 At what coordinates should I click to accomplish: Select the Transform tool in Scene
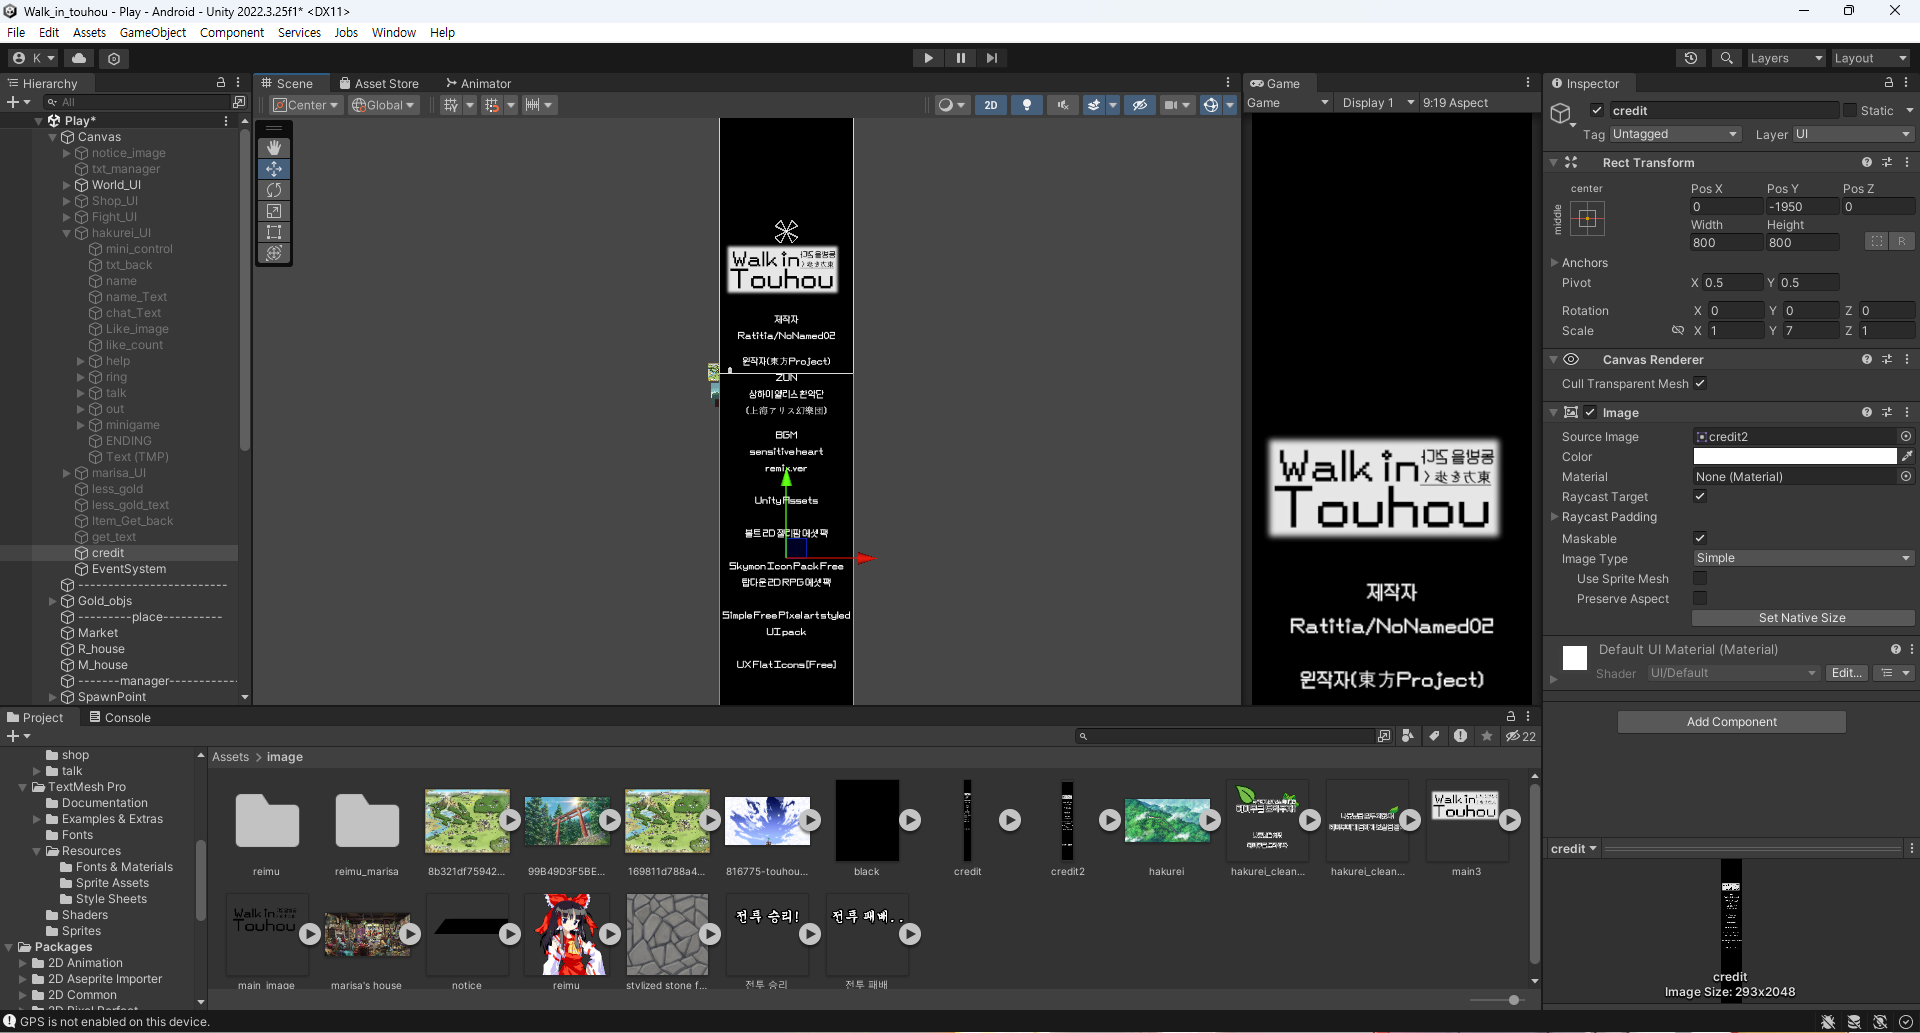point(274,253)
